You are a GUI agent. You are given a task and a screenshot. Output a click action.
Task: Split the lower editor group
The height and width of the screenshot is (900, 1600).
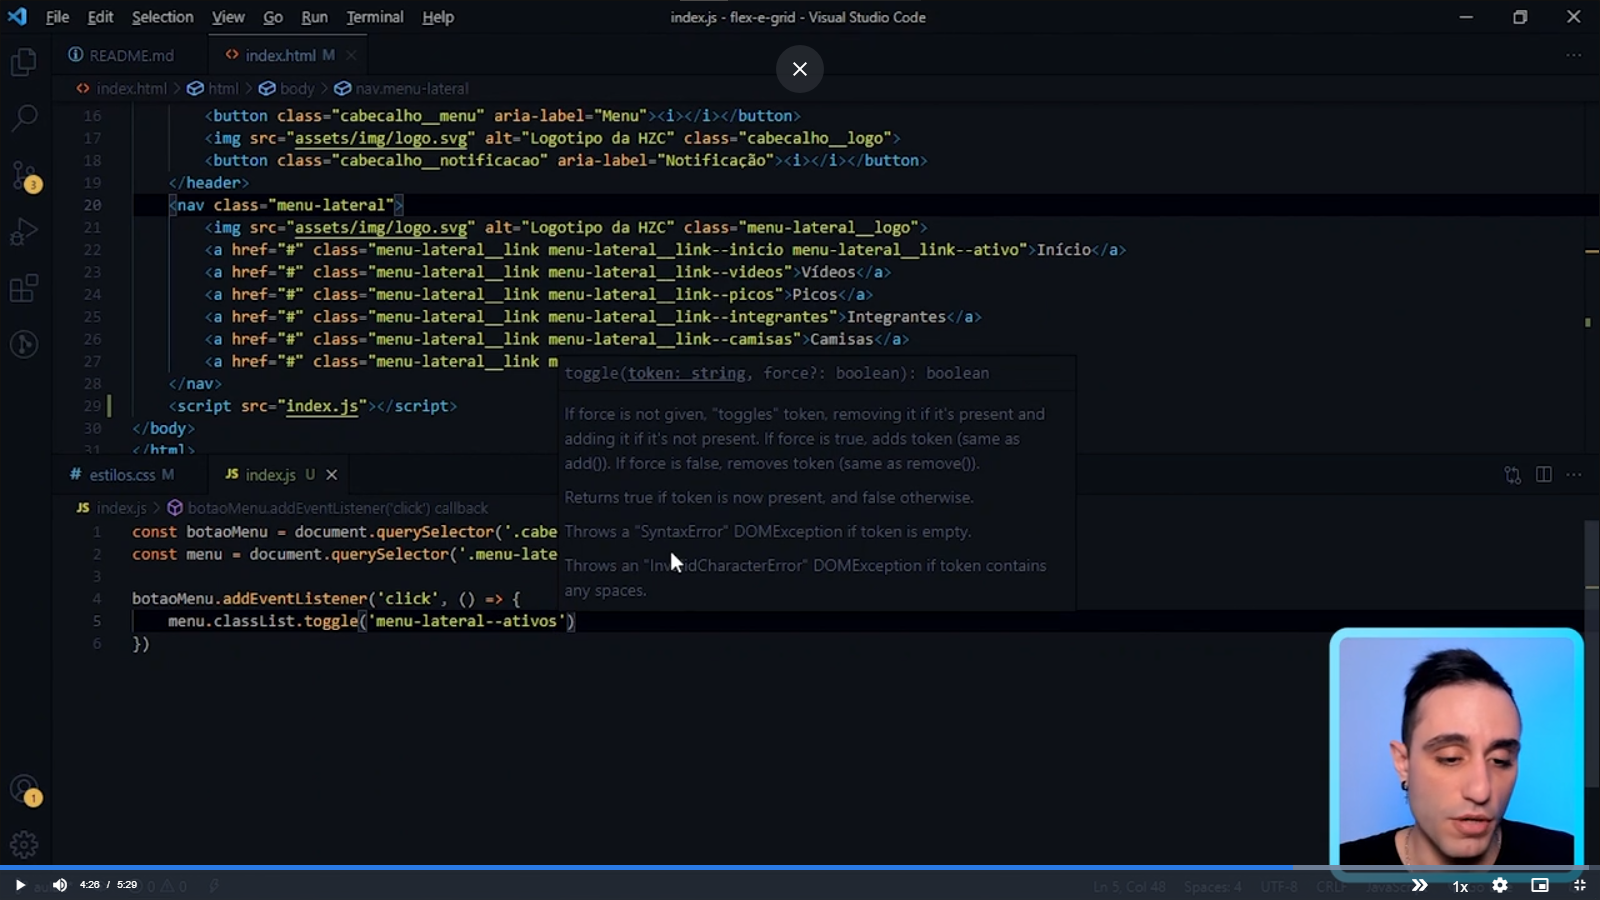coord(1544,474)
